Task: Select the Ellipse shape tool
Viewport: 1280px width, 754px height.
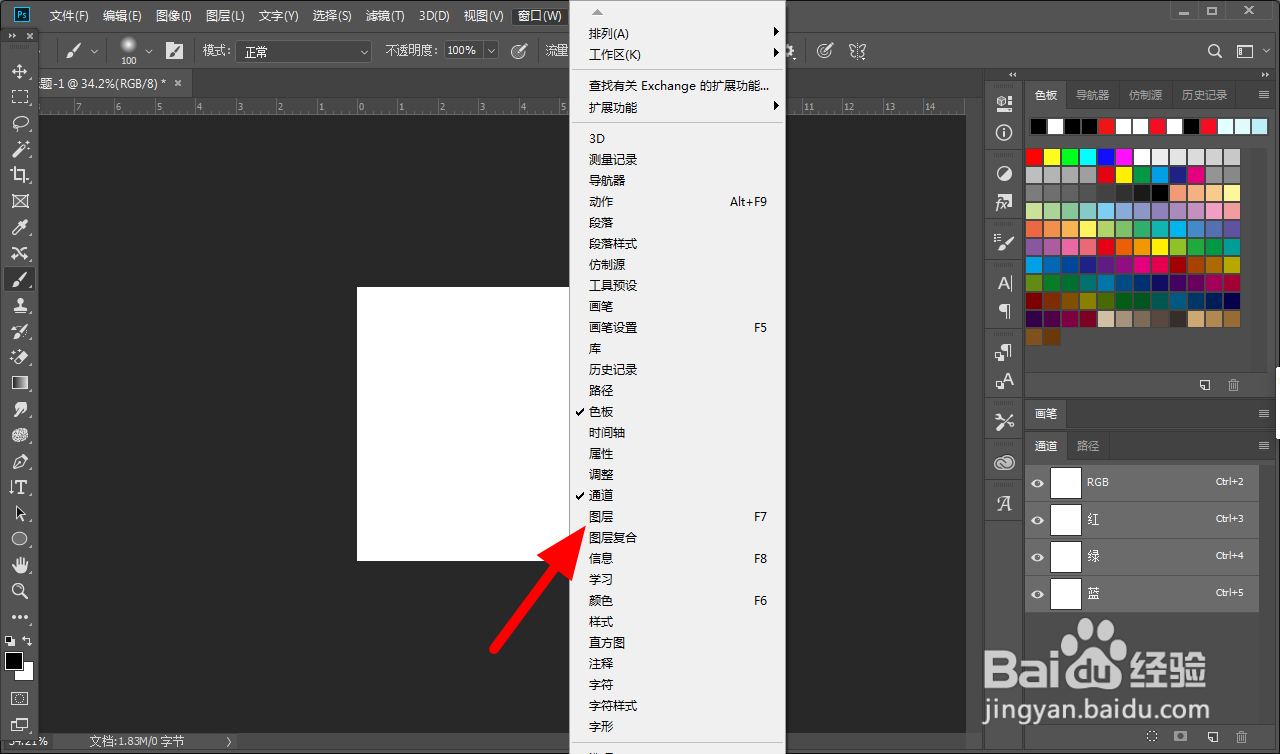Action: [x=19, y=539]
